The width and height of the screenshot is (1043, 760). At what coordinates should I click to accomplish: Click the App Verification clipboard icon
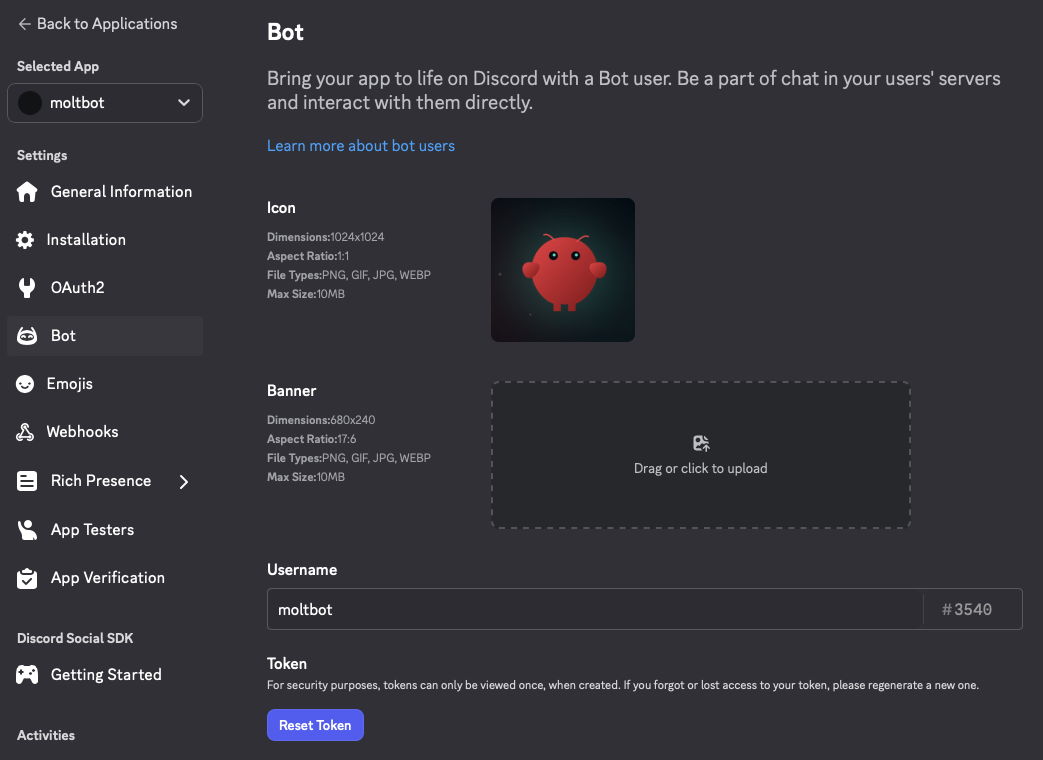27,578
